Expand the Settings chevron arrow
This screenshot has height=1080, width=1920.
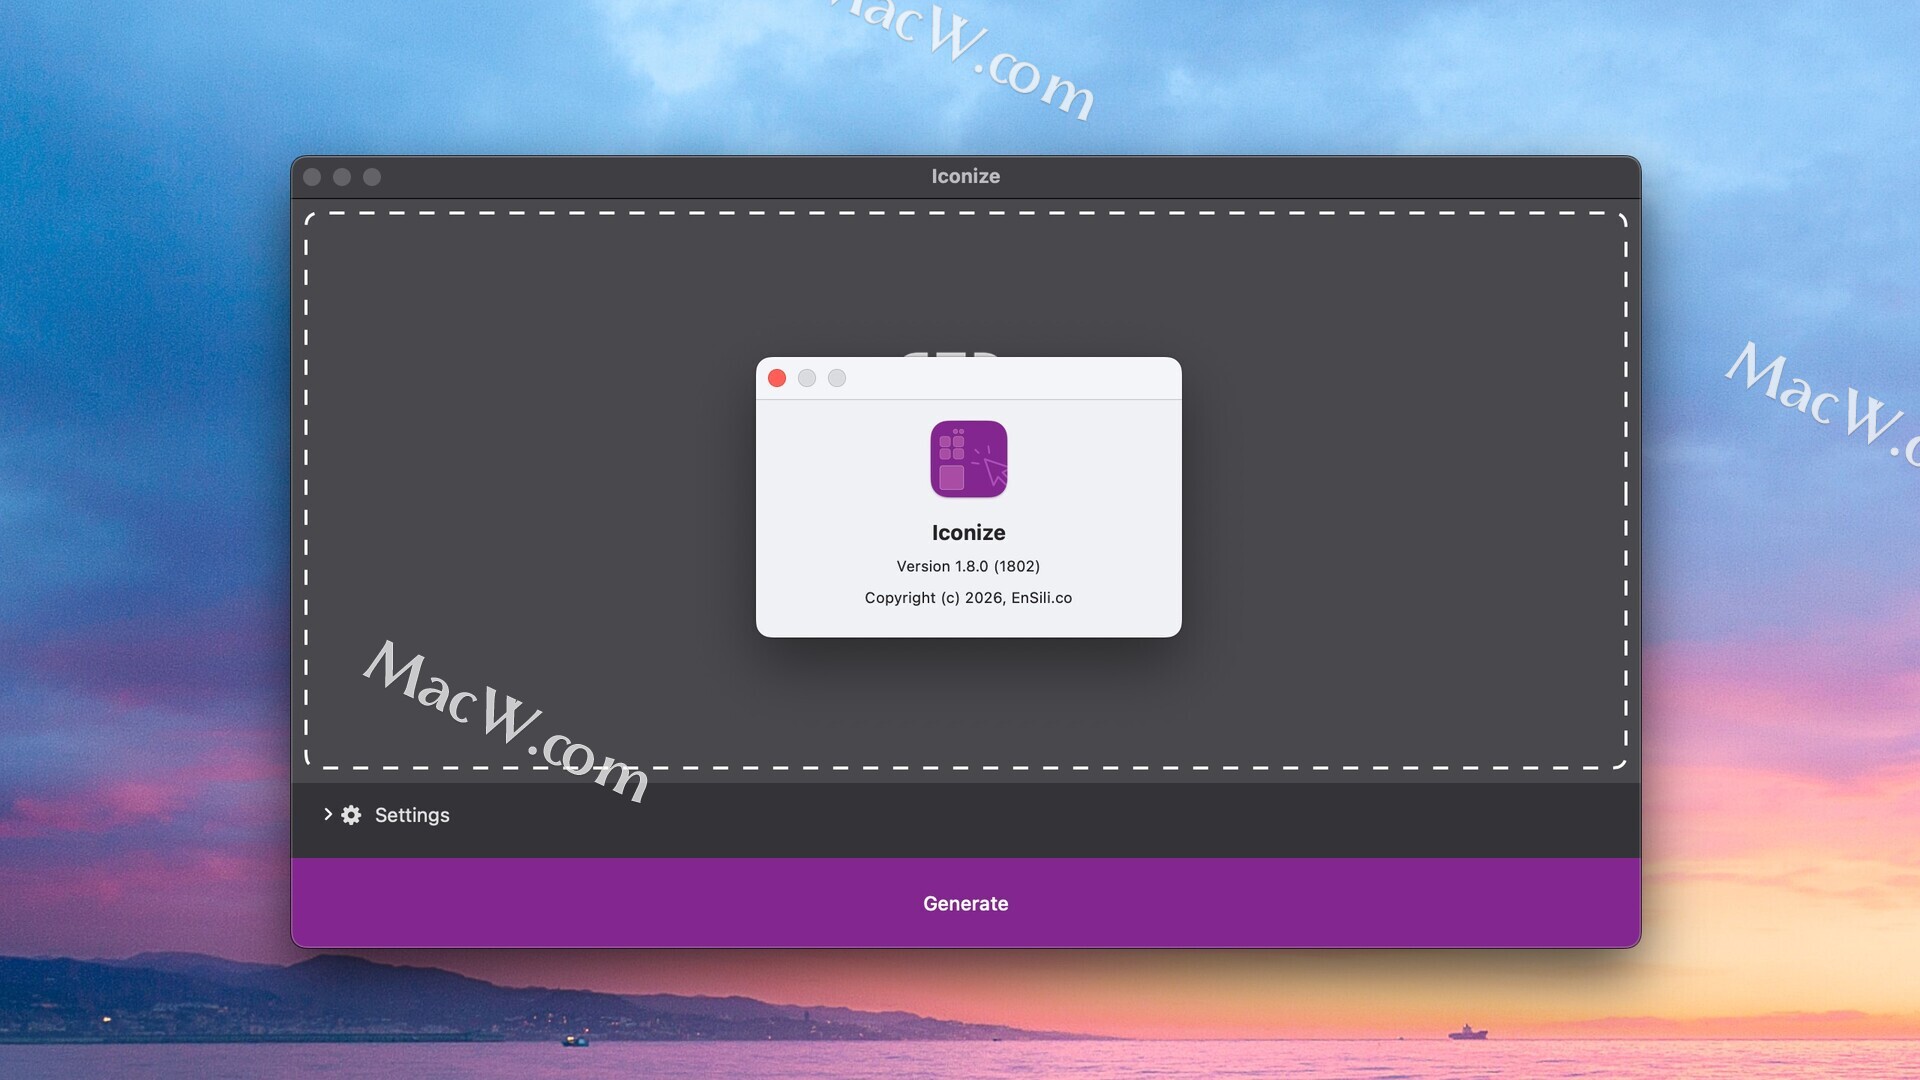tap(327, 814)
